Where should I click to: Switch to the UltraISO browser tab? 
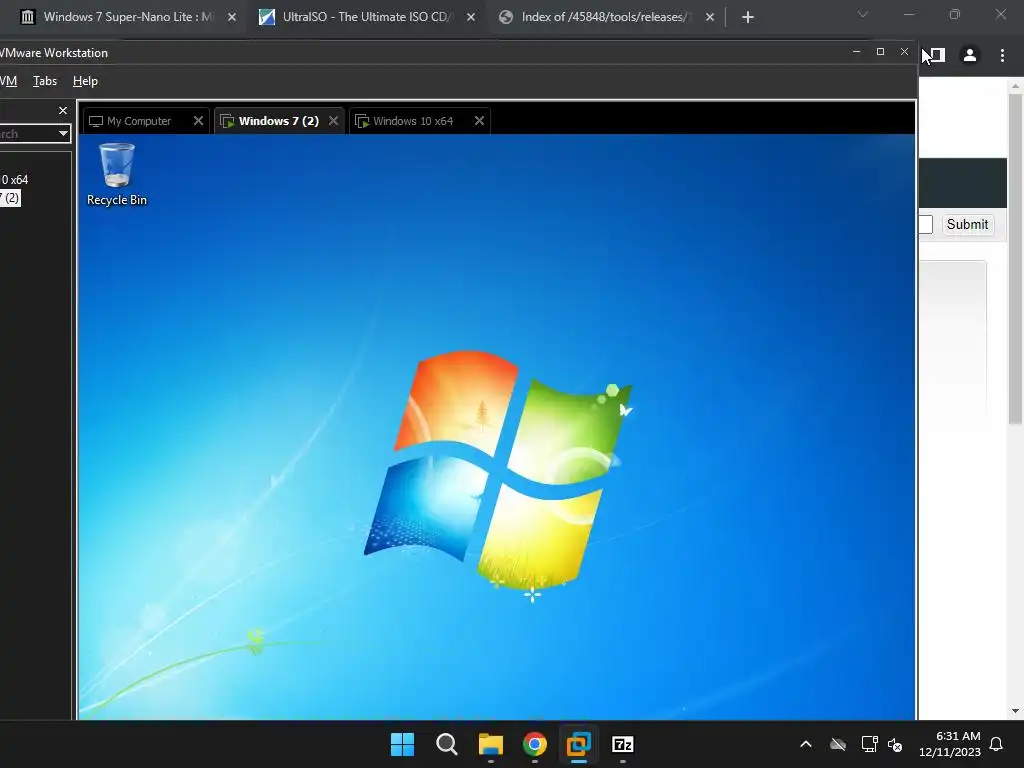click(367, 17)
